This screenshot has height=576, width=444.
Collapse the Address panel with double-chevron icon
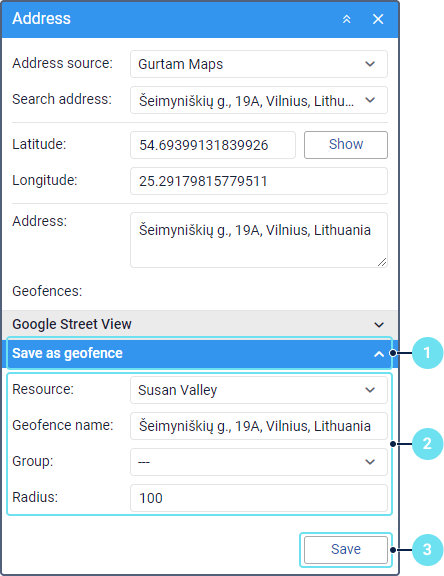click(346, 19)
